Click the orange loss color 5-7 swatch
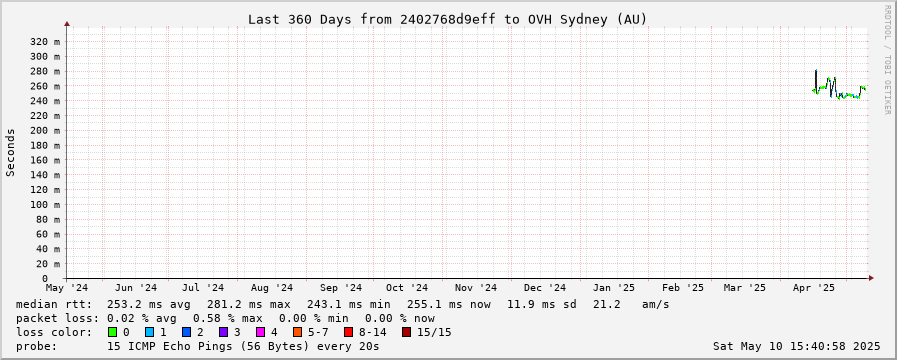This screenshot has width=897, height=360. coord(297,332)
